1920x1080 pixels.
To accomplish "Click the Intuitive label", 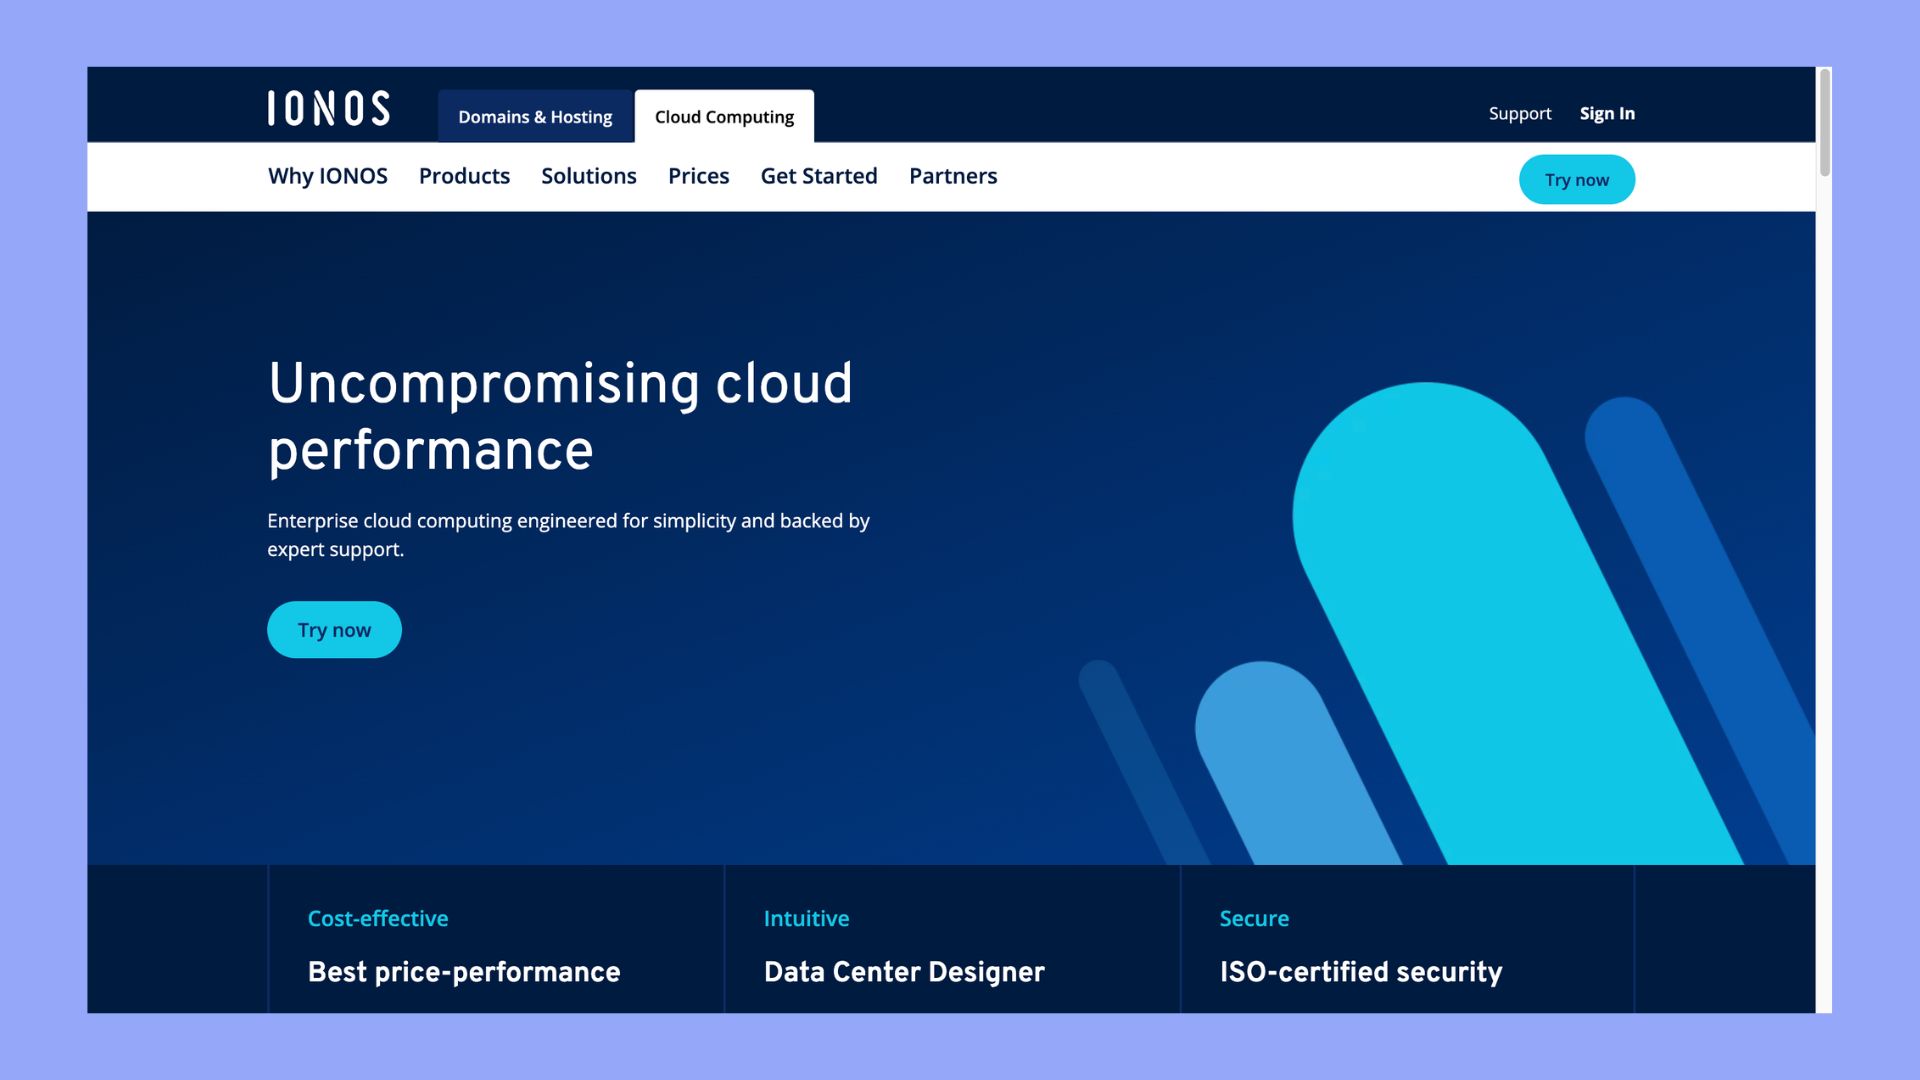I will [x=806, y=918].
